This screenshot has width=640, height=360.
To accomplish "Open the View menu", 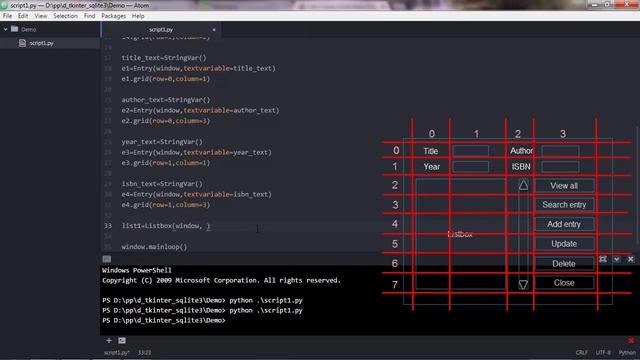I will pos(40,16).
